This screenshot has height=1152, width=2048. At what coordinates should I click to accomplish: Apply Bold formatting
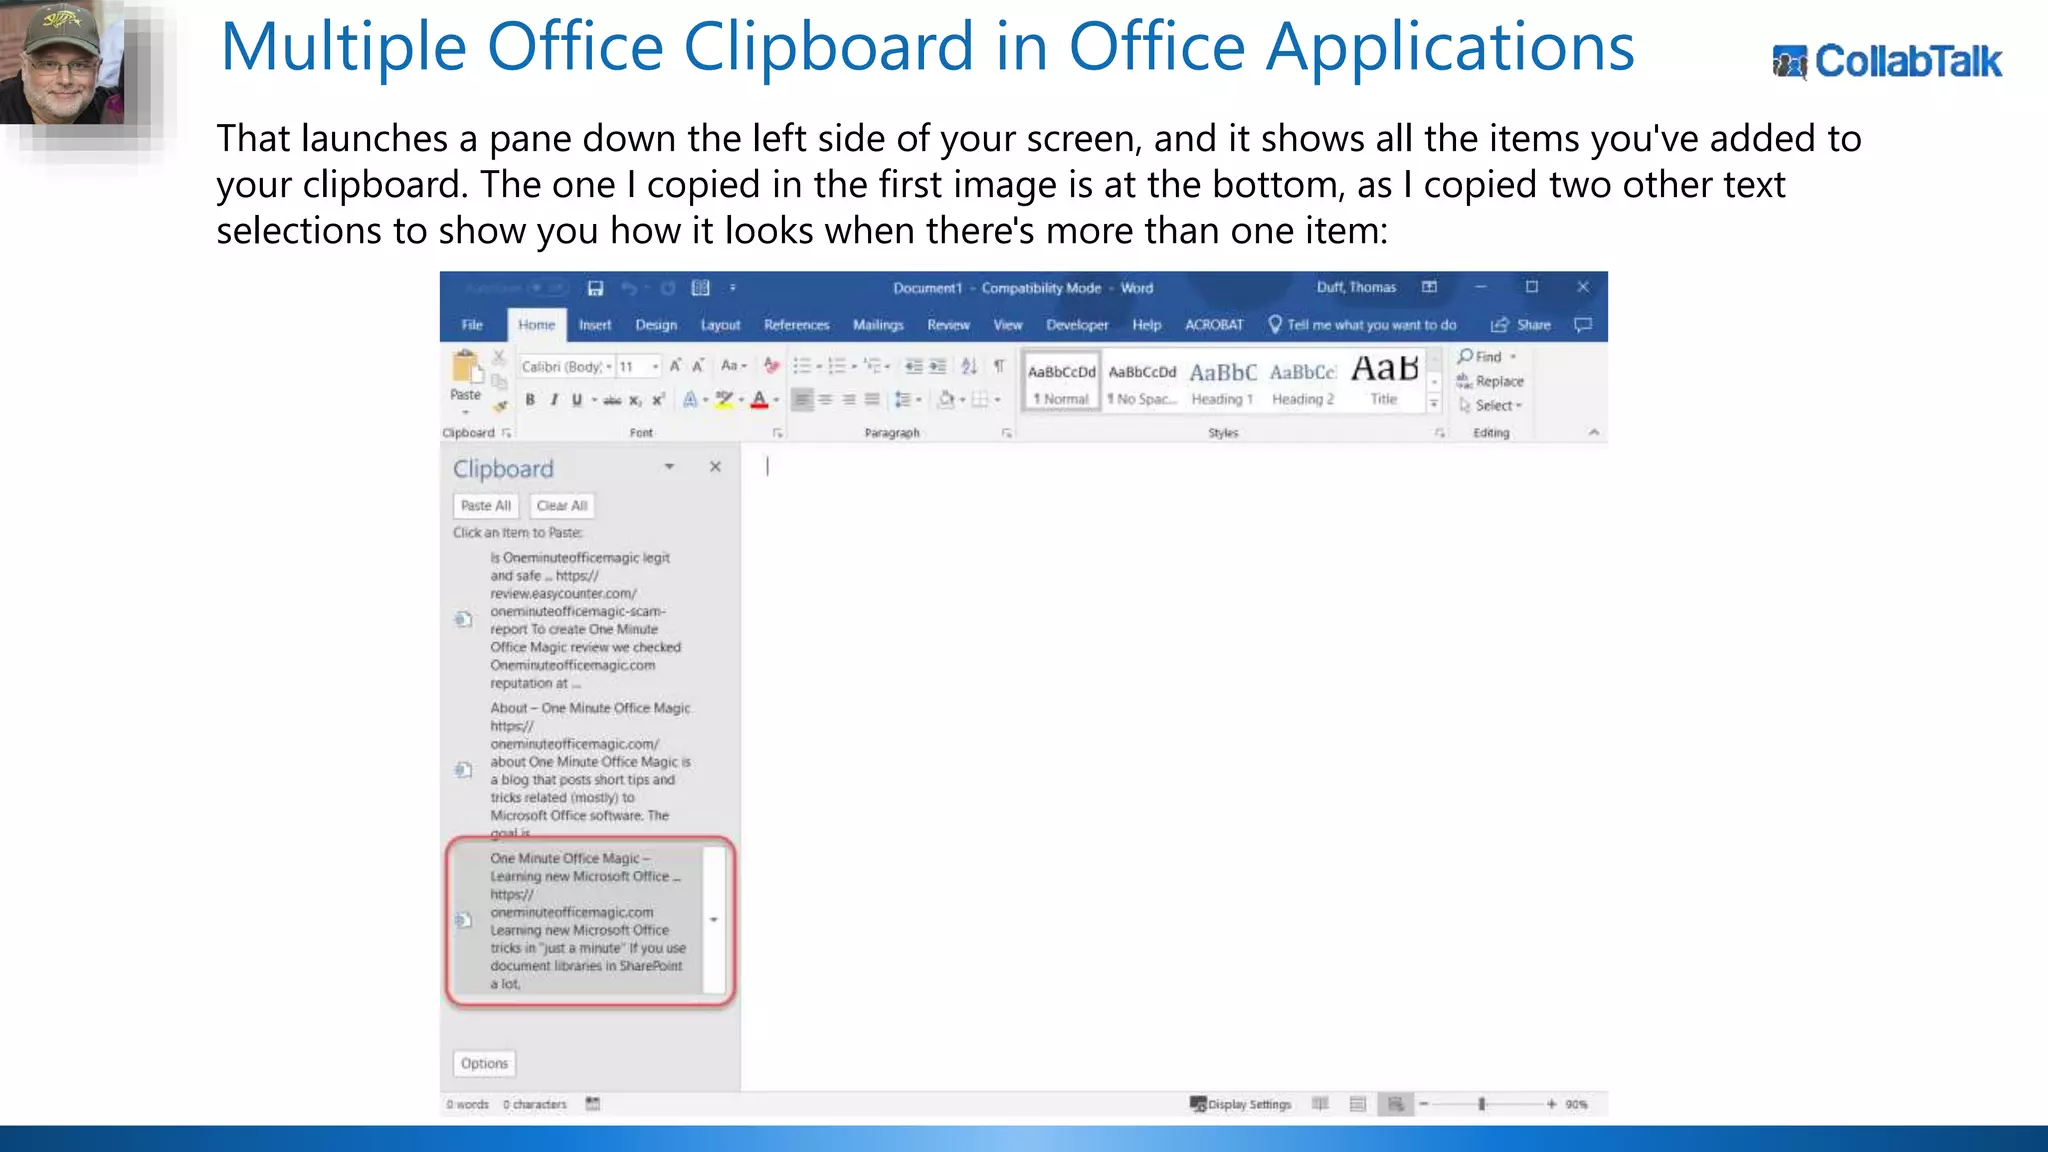pos(530,400)
